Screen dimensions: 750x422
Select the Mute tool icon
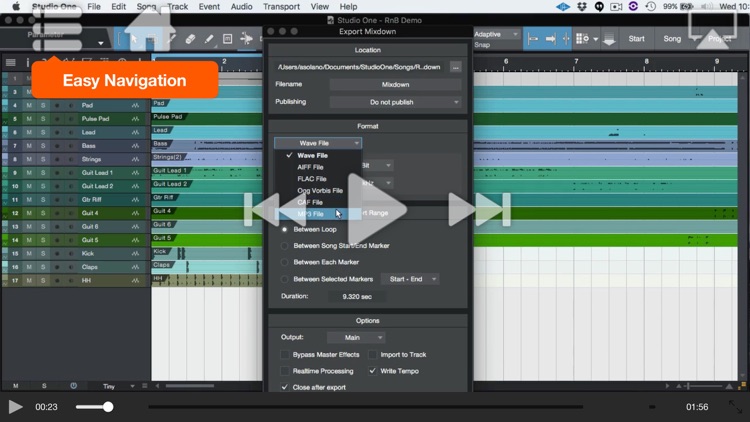click(227, 39)
